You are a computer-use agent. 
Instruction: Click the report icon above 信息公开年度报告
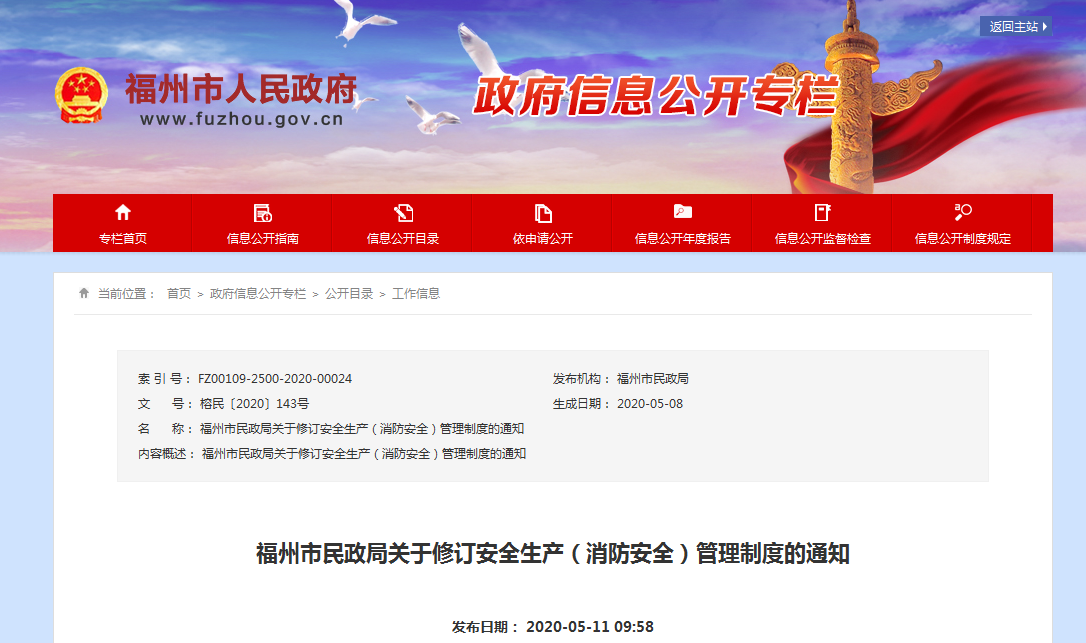682,213
